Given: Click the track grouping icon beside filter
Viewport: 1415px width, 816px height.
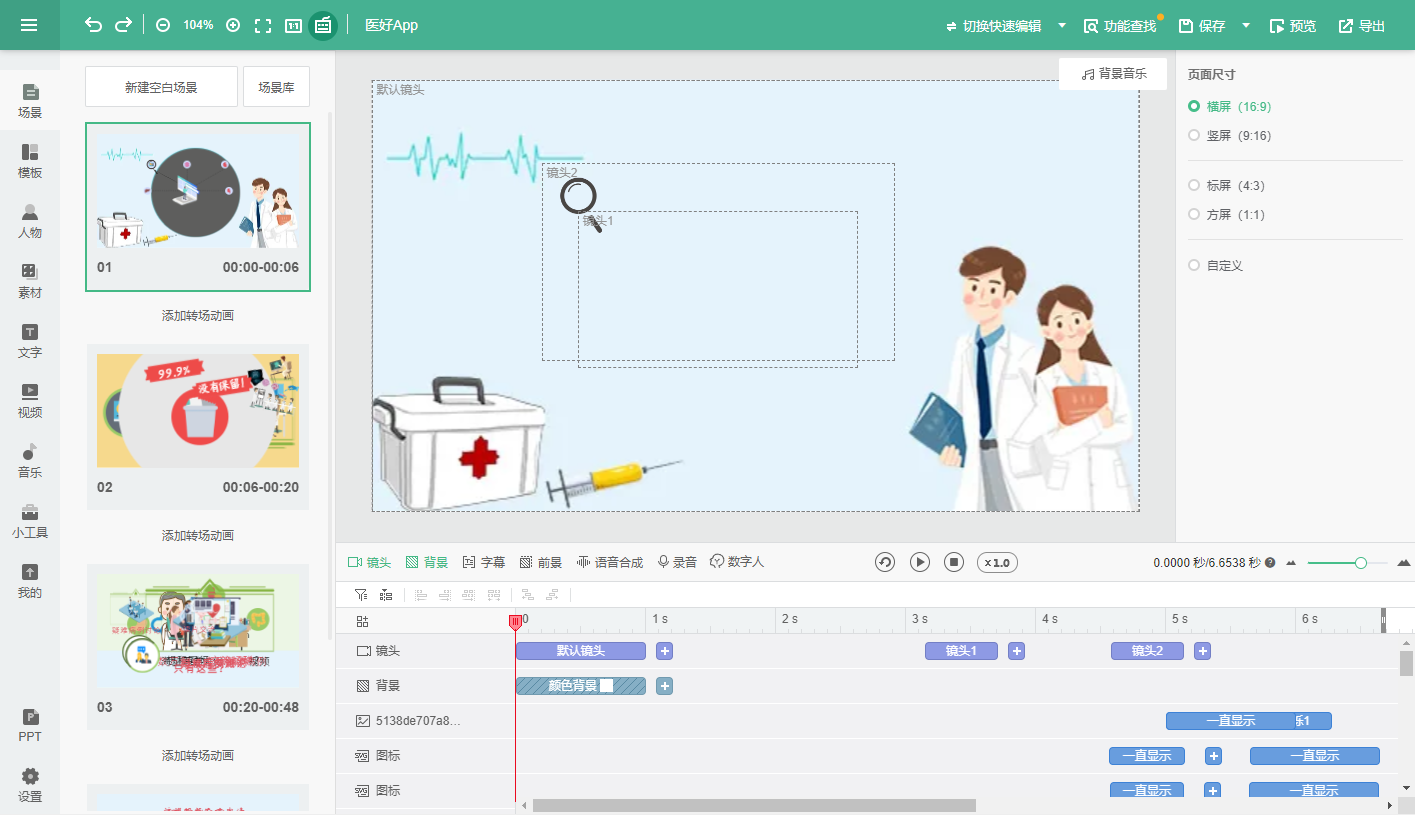Looking at the screenshot, I should 386,595.
